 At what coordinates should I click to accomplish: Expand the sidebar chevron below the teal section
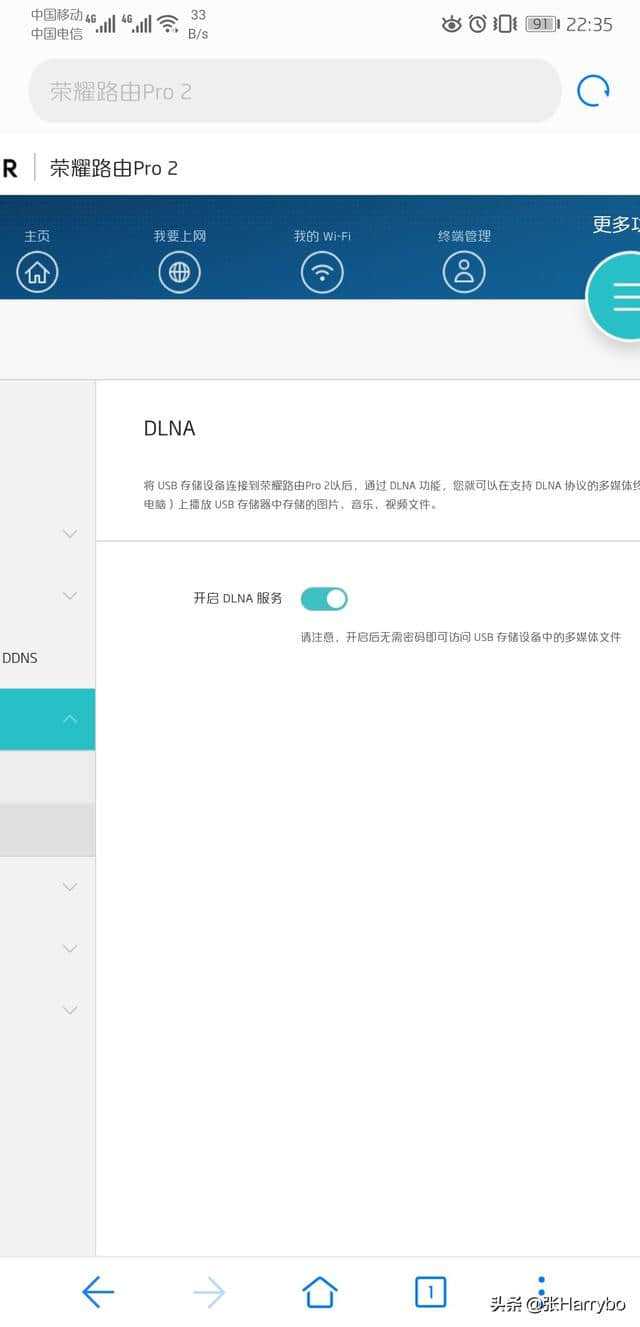(x=70, y=887)
